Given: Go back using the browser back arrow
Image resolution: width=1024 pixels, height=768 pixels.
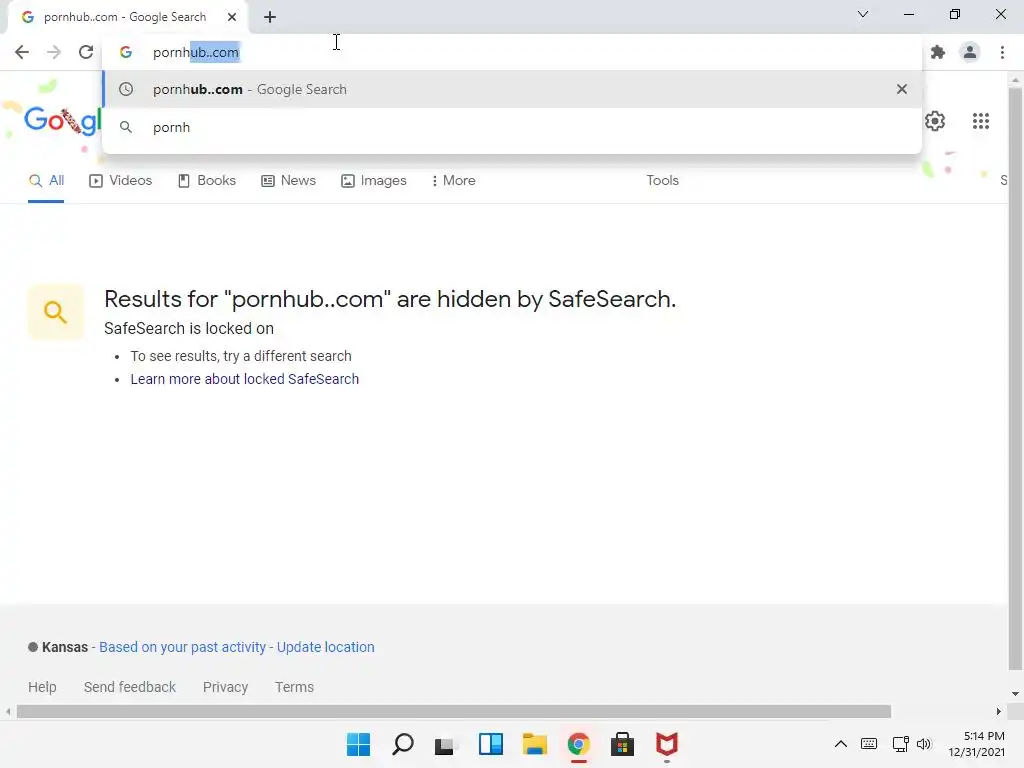Looking at the screenshot, I should point(22,52).
